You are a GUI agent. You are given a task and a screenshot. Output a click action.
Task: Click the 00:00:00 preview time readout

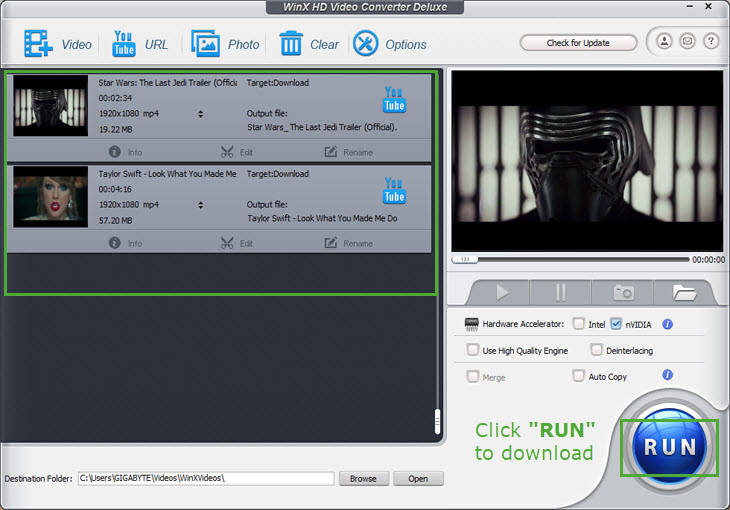point(708,260)
